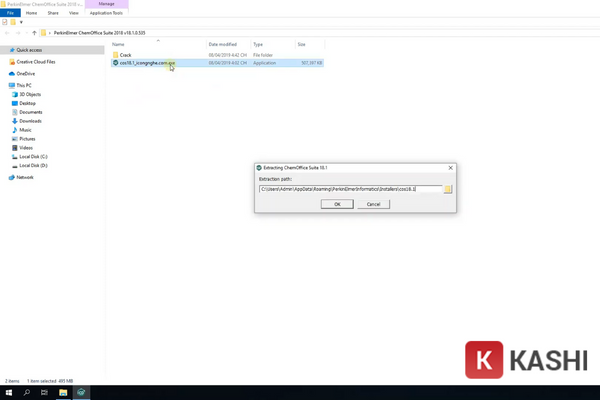Click the browse folder icon beside extraction path

pyautogui.click(x=448, y=188)
